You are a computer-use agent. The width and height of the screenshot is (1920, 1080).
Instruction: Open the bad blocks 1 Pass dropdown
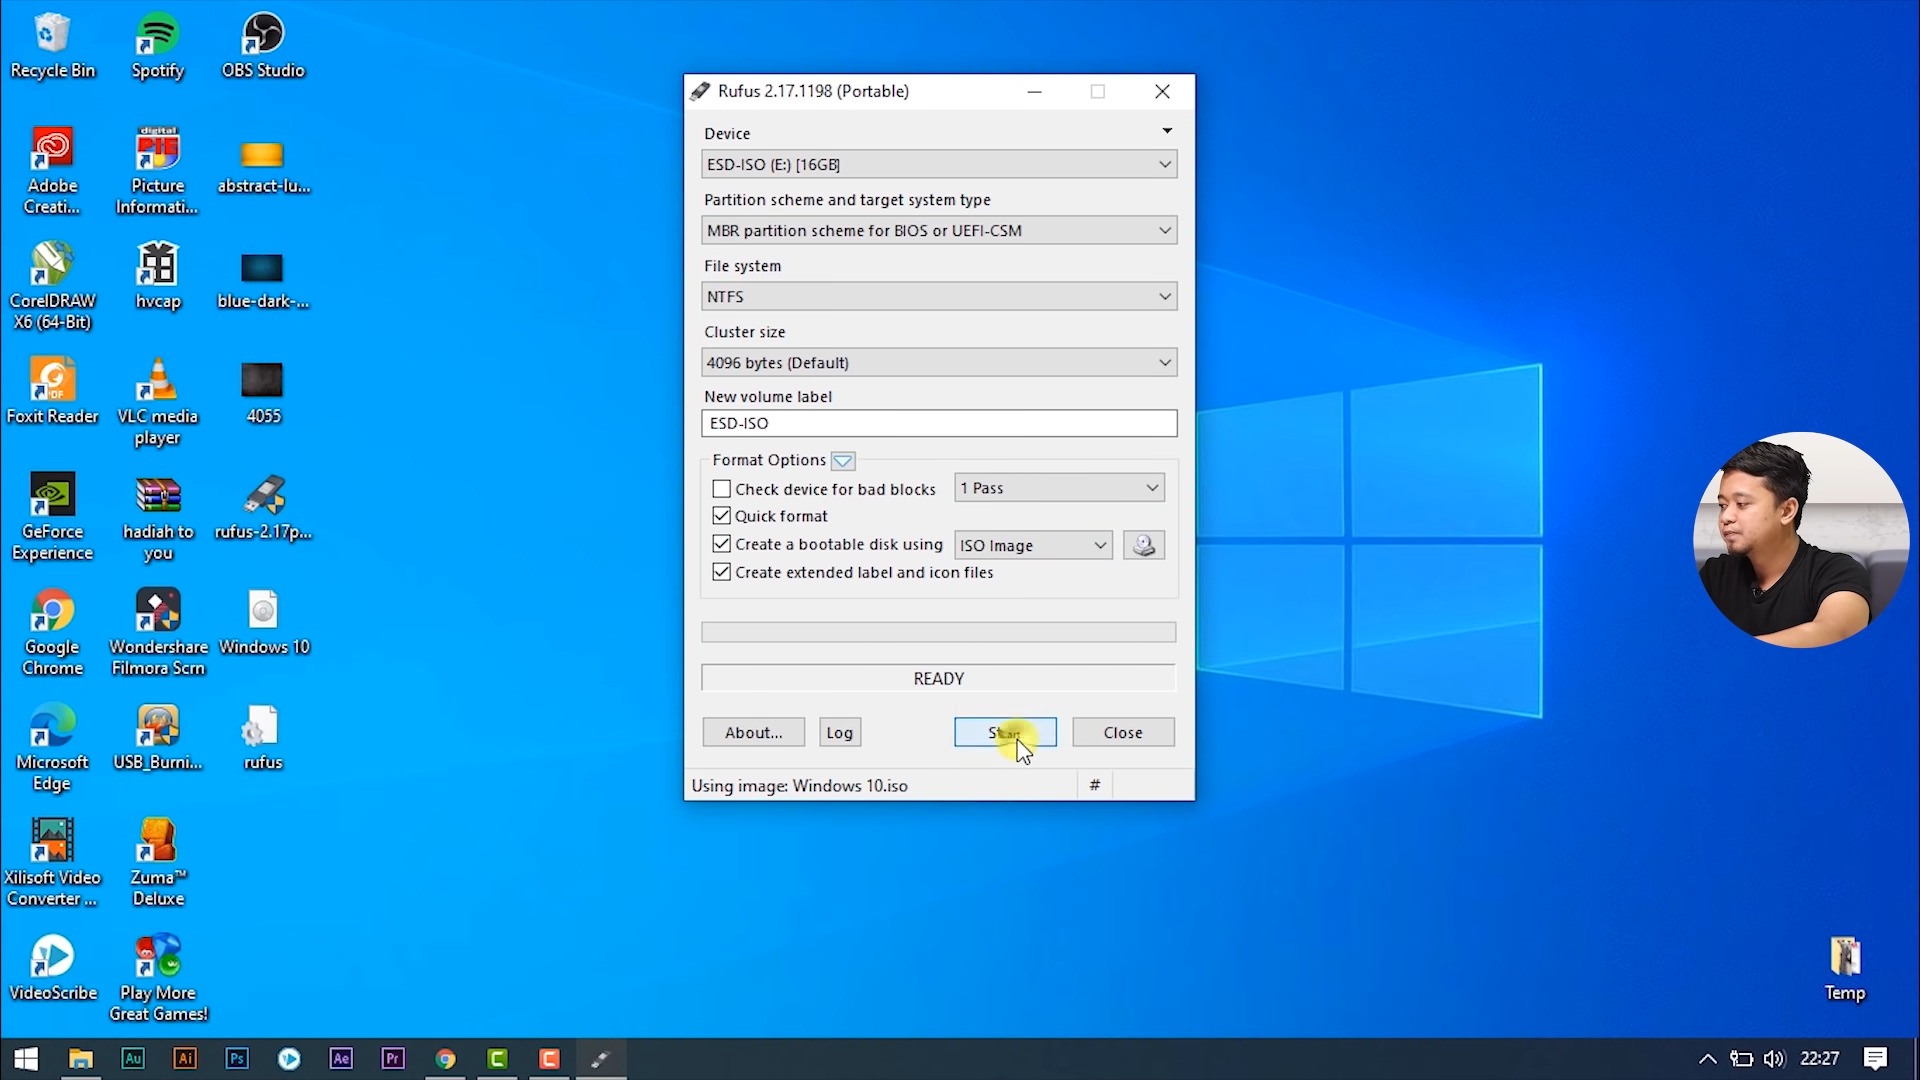pyautogui.click(x=1059, y=488)
